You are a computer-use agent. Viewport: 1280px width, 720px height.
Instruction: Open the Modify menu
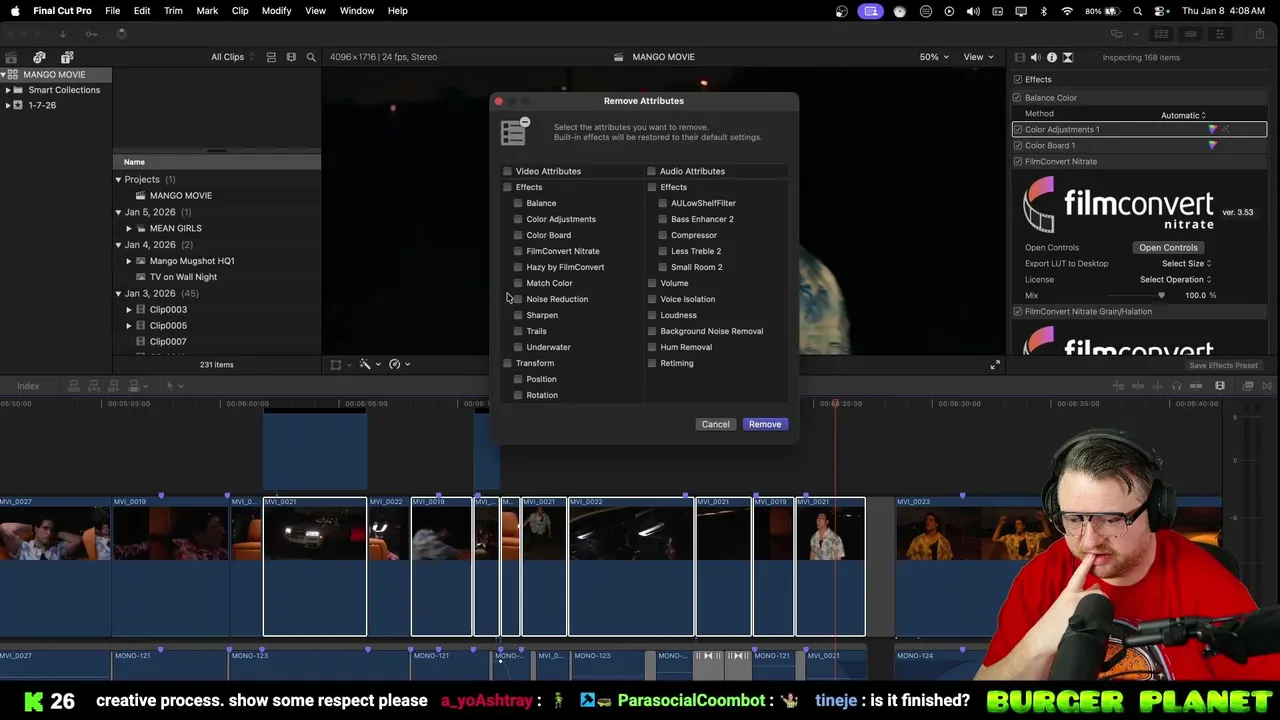pyautogui.click(x=276, y=11)
